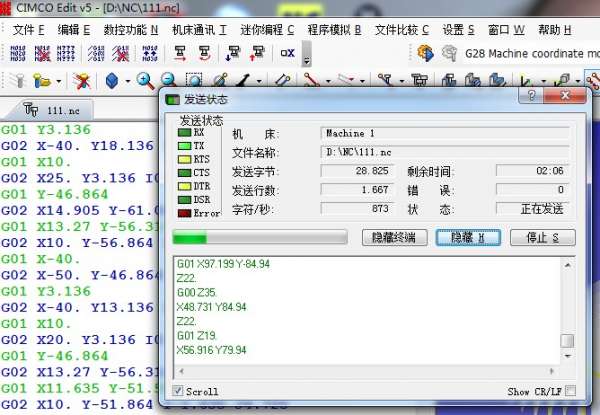Screen dimensions: 600x415
Task: Stop sending with the 停止 S button
Action: point(543,238)
